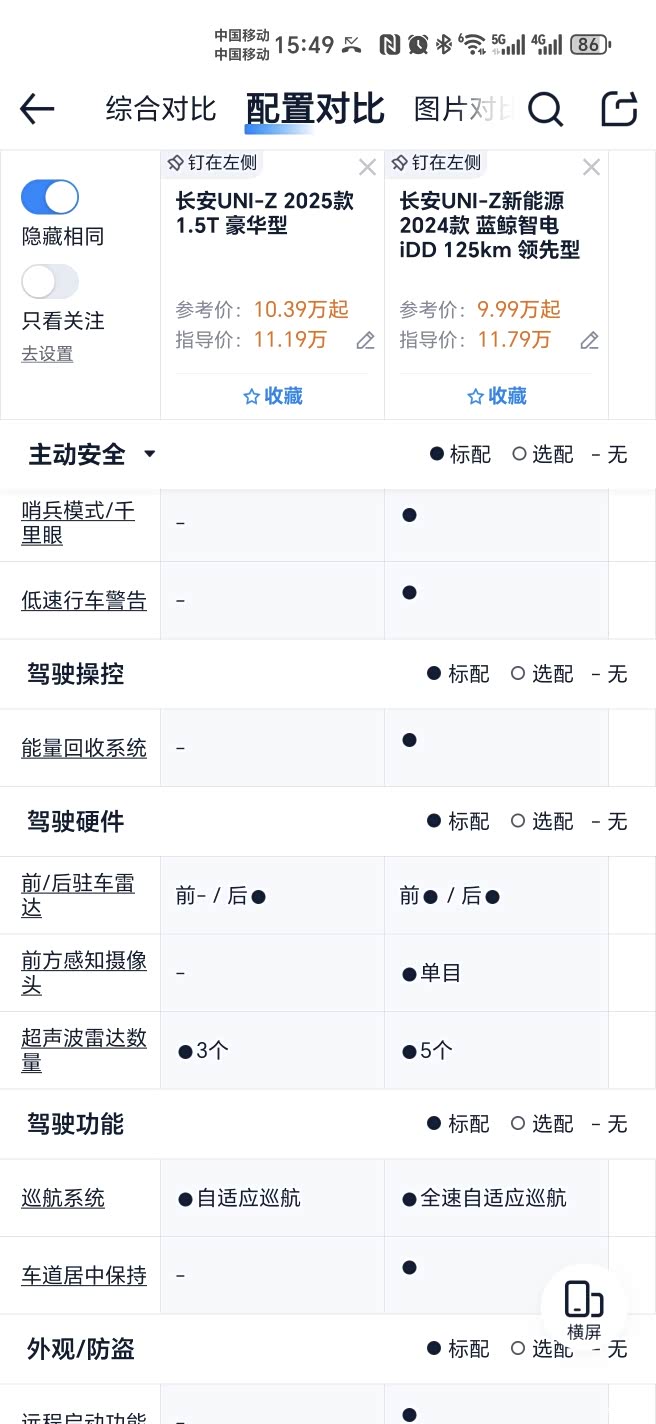Viewport: 656px width, 1424px height.
Task: Favorite the iDD 125km 领先型 with 收藏
Action: click(x=496, y=396)
